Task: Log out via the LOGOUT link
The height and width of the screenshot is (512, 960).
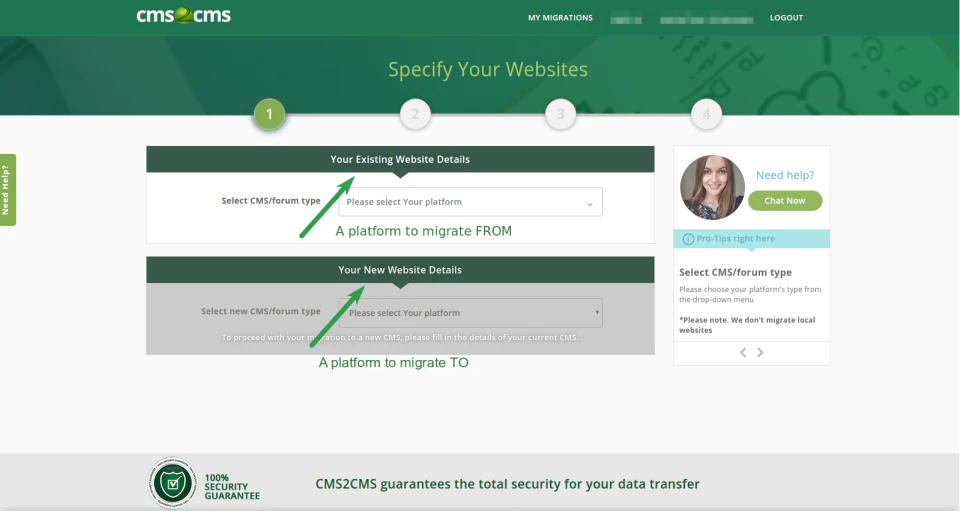Action: coord(786,18)
